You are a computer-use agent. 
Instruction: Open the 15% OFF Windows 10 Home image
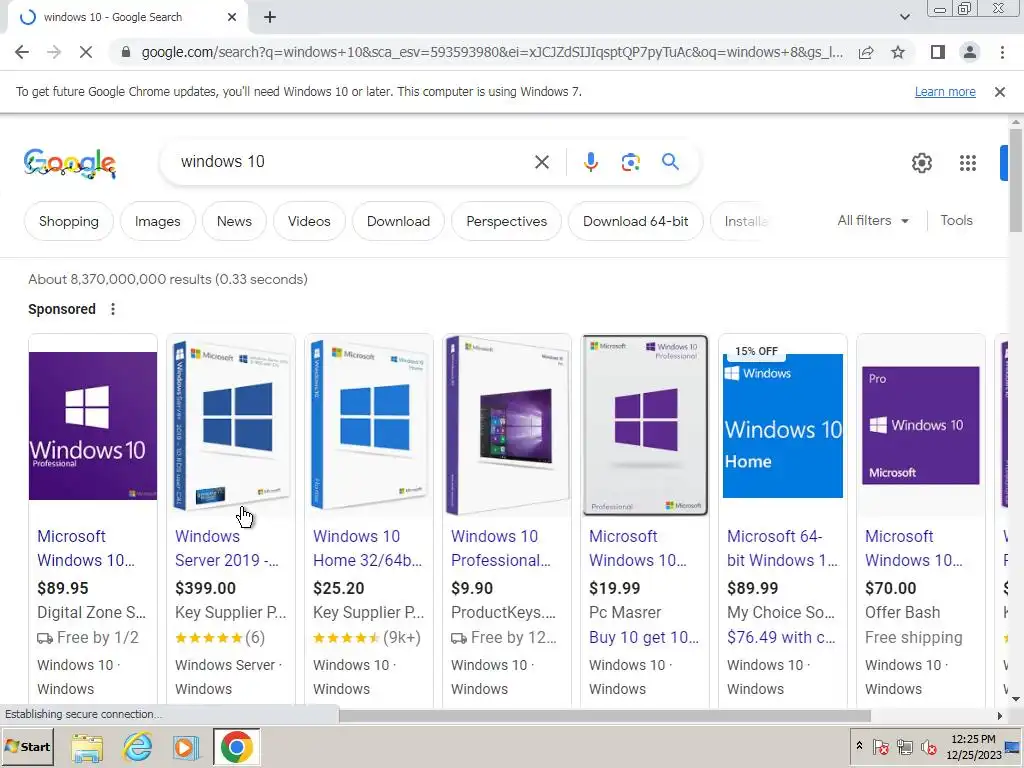point(782,424)
